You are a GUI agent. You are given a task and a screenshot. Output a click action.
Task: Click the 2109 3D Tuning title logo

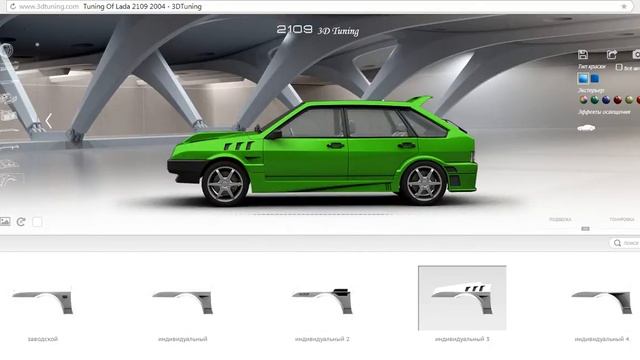(318, 30)
